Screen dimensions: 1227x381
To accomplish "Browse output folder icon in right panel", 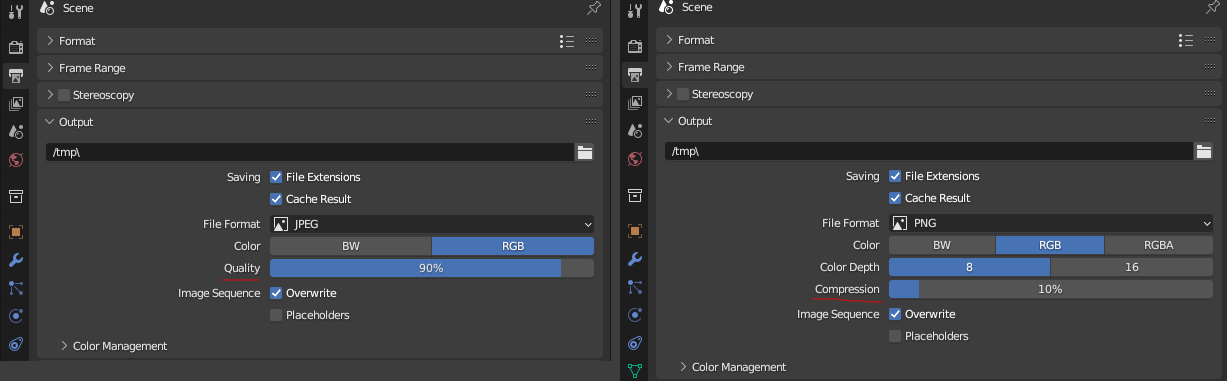I will point(1204,151).
